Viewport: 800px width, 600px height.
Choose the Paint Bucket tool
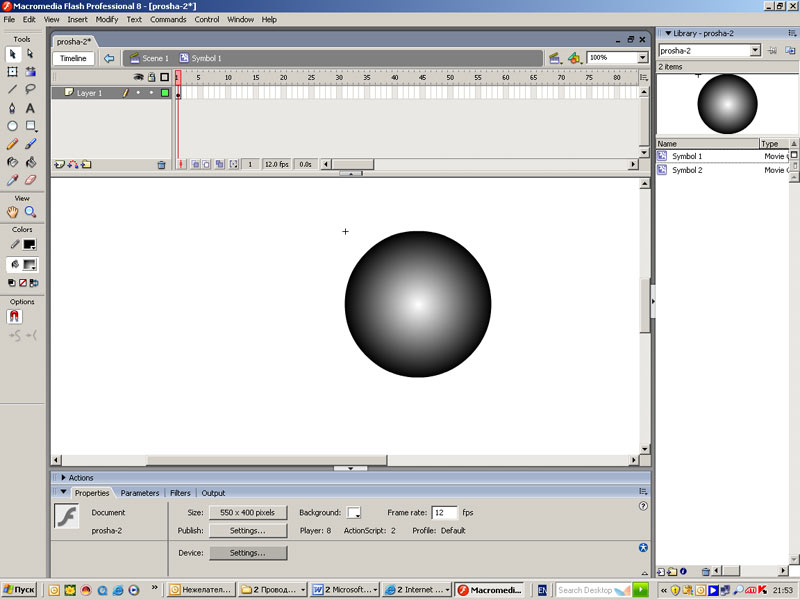30,162
